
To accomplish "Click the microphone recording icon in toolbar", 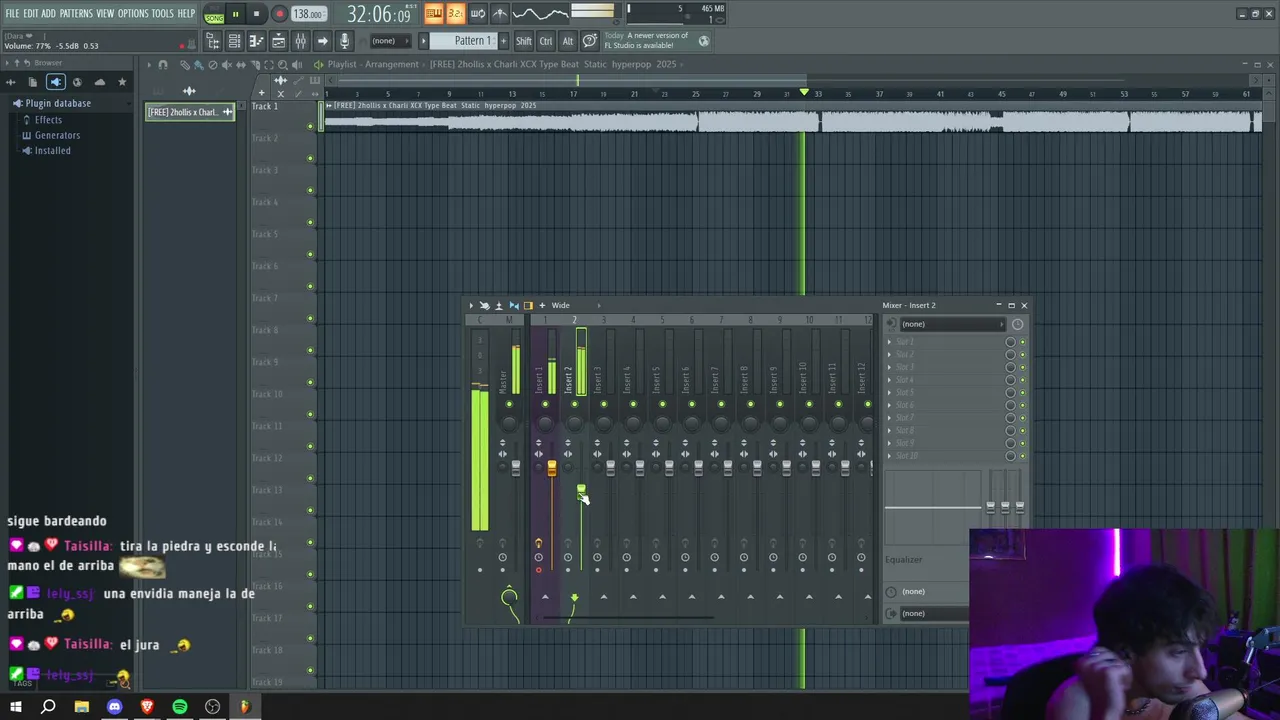I will tap(344, 41).
